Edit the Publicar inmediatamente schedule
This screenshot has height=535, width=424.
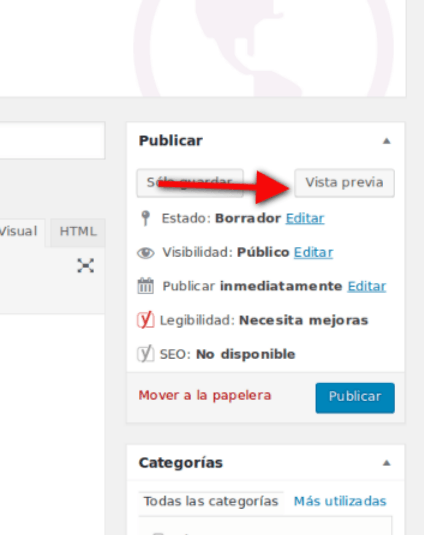(367, 286)
